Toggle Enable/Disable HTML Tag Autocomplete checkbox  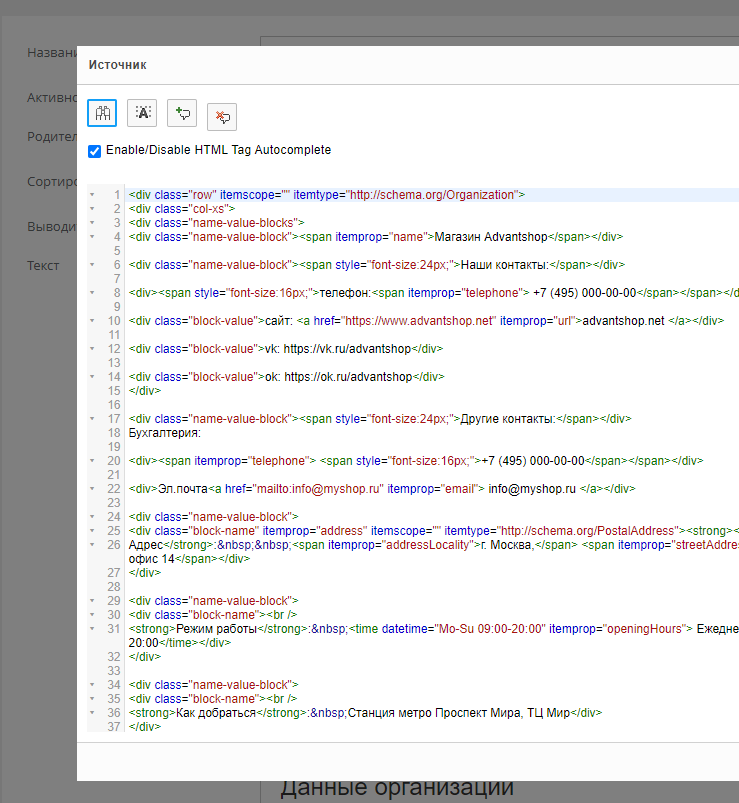coord(95,151)
